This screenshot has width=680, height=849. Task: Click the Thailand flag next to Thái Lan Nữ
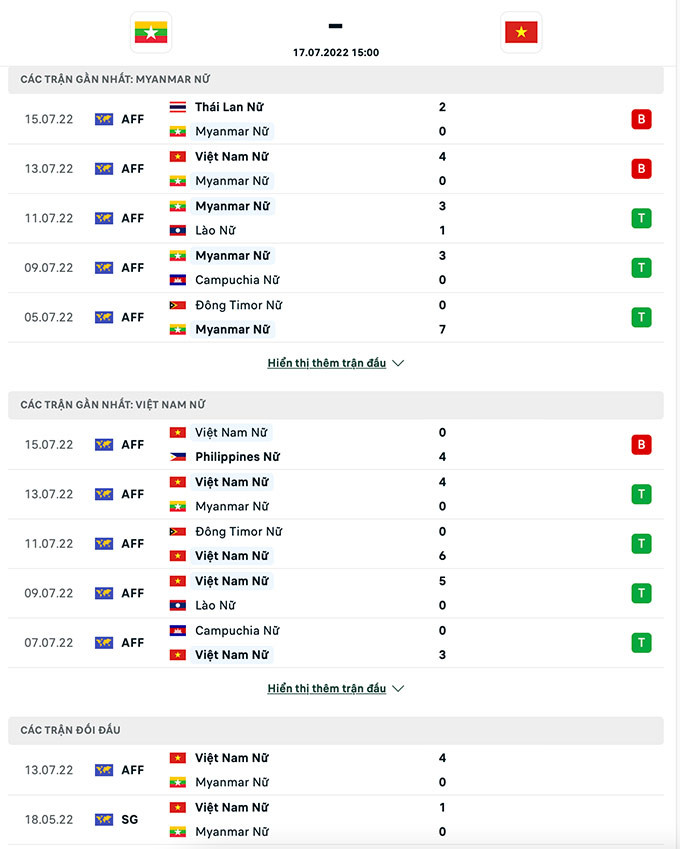click(178, 107)
